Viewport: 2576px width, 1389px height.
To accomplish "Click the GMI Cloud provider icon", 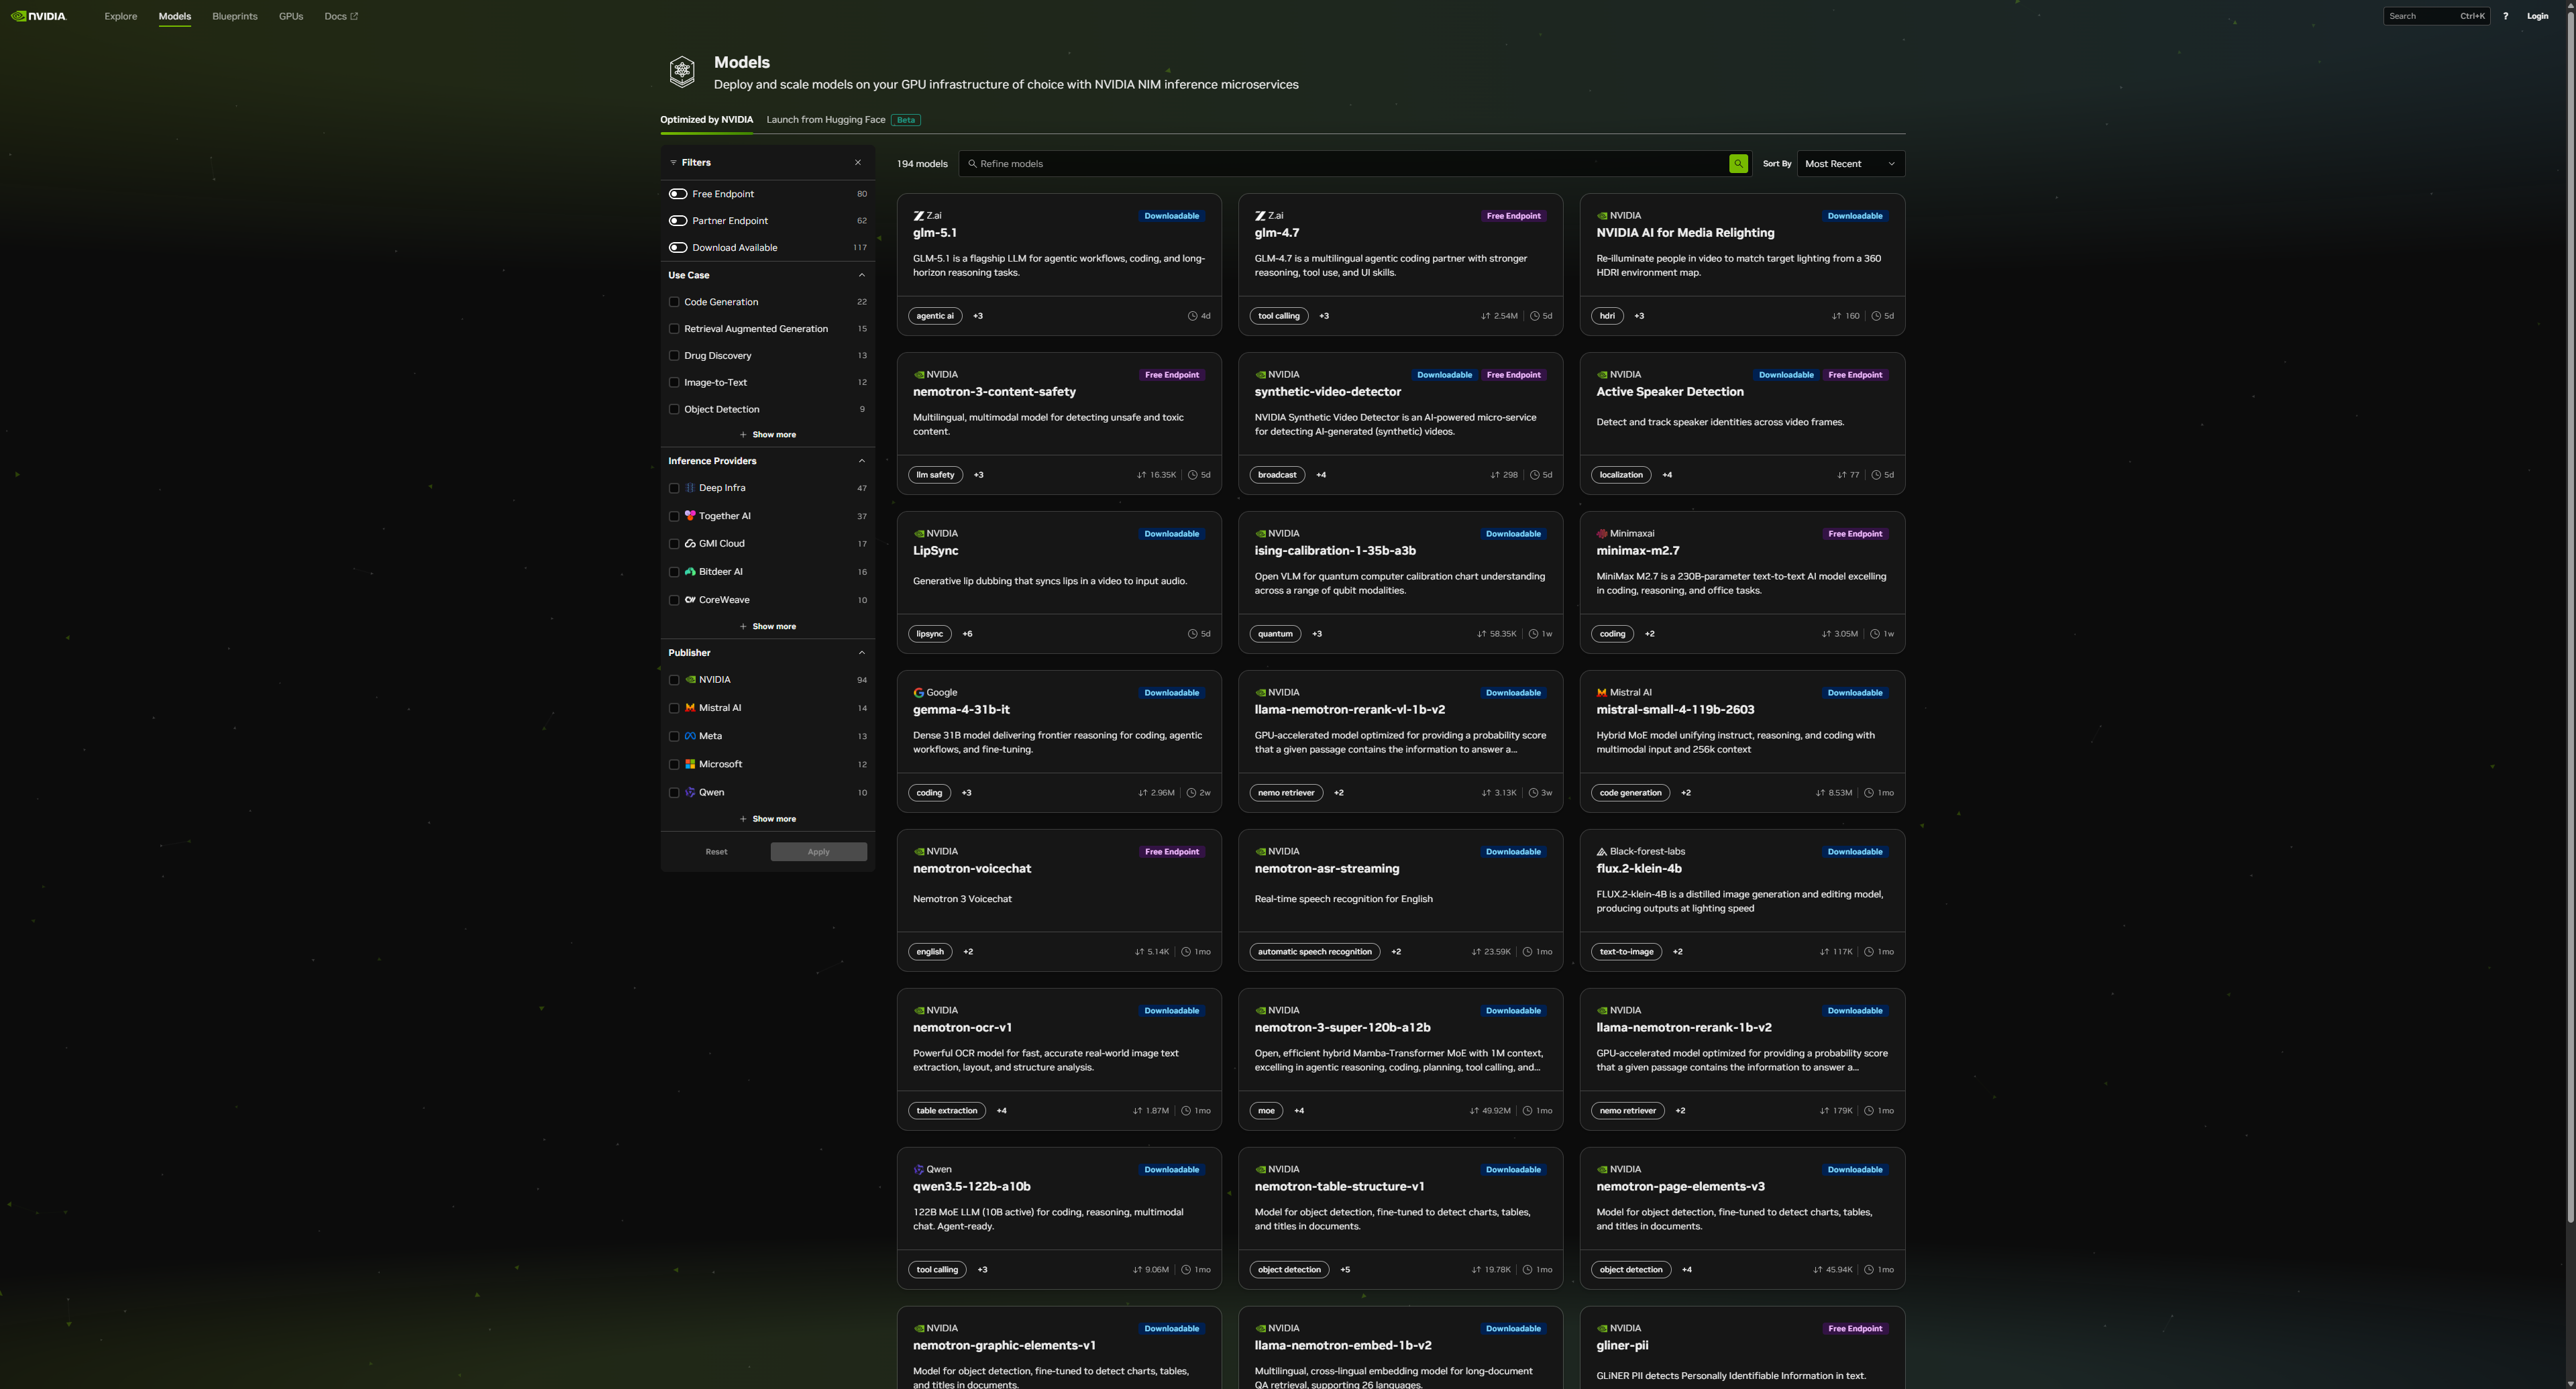I will click(690, 544).
